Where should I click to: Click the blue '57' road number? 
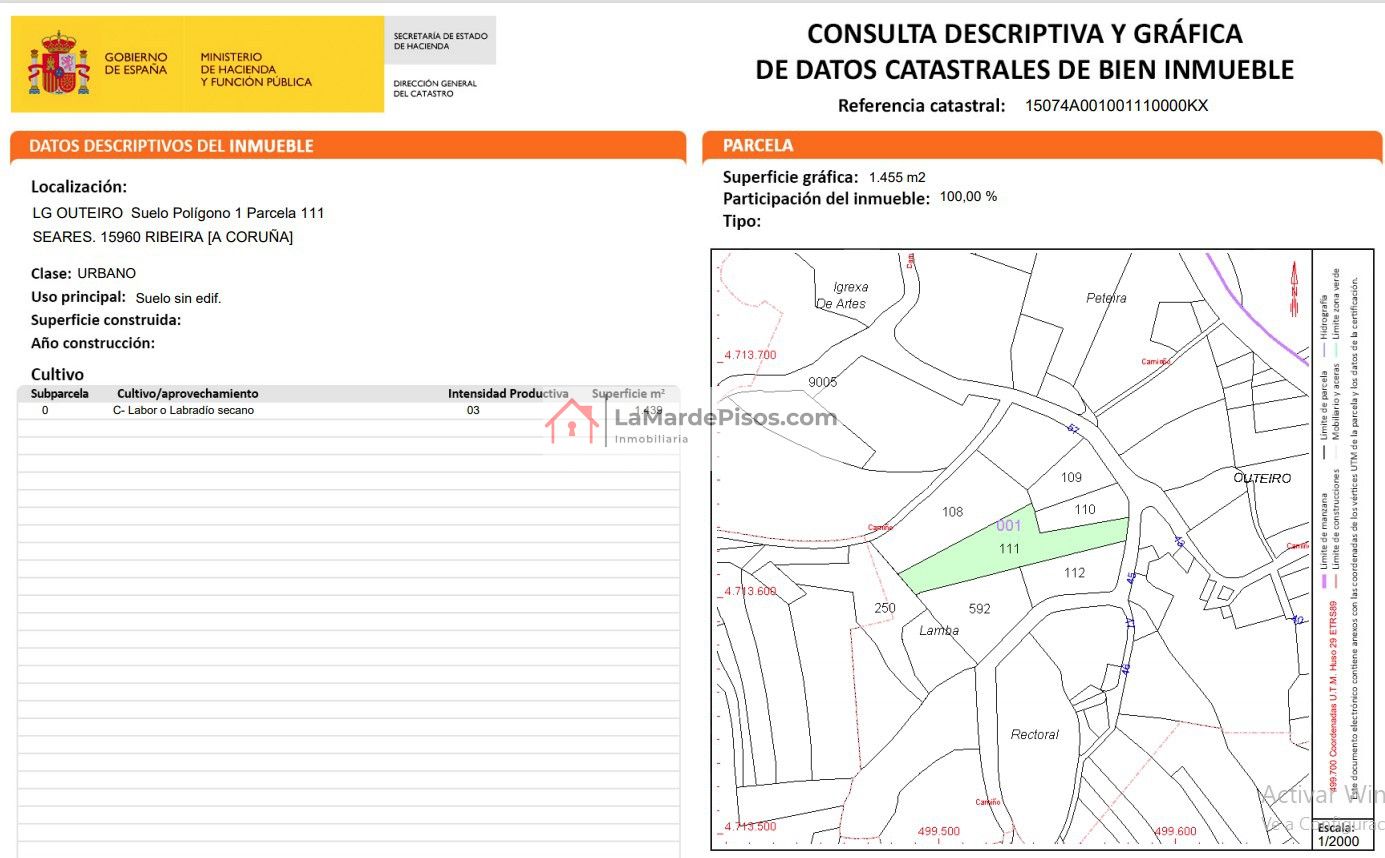(x=1074, y=429)
